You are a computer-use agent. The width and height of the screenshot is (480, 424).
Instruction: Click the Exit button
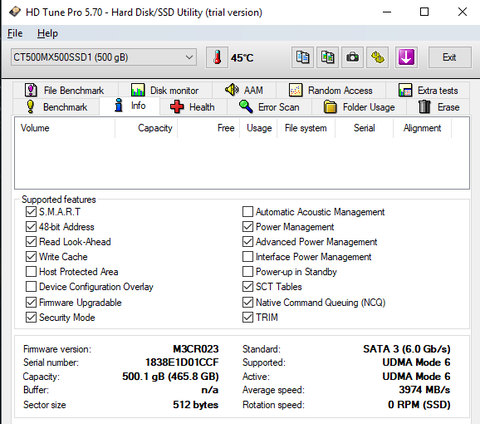[449, 57]
